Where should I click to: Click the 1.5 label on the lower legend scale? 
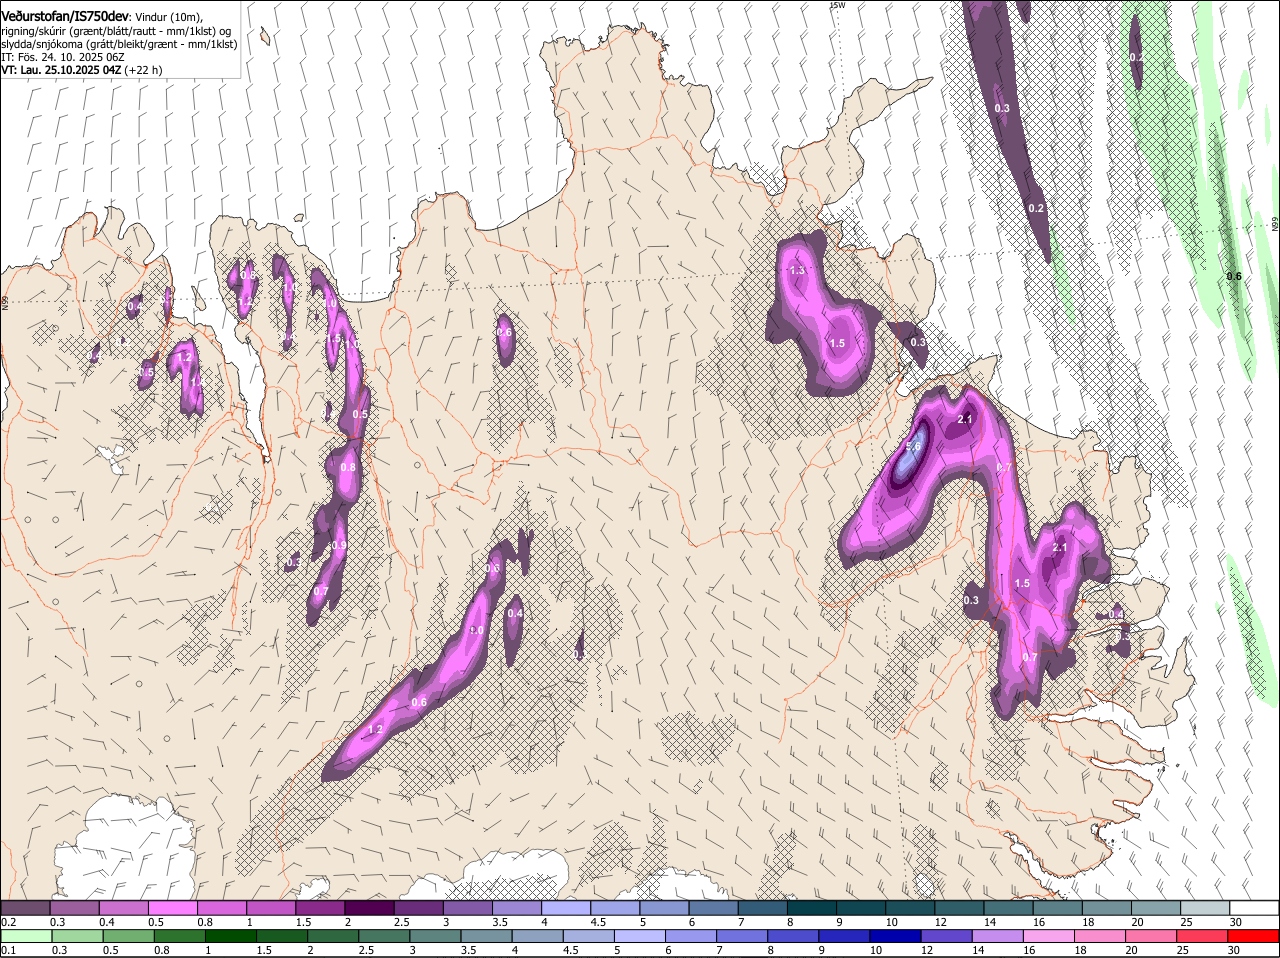[264, 950]
